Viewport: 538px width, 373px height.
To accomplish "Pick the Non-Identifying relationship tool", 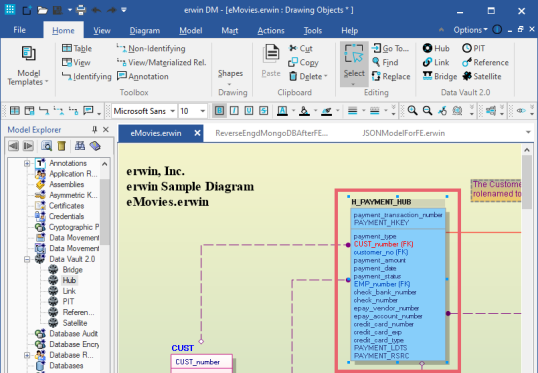I will pos(151,48).
